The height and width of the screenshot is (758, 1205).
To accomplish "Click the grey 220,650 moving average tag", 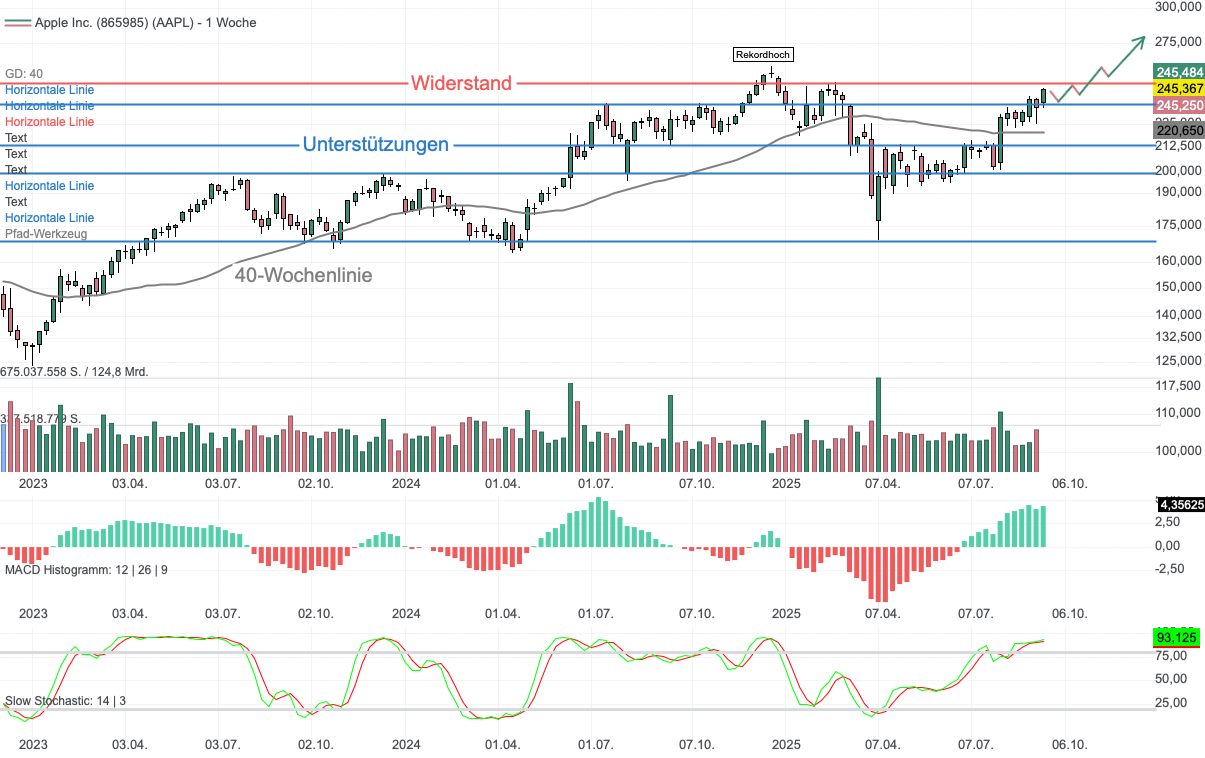I will click(x=1179, y=130).
